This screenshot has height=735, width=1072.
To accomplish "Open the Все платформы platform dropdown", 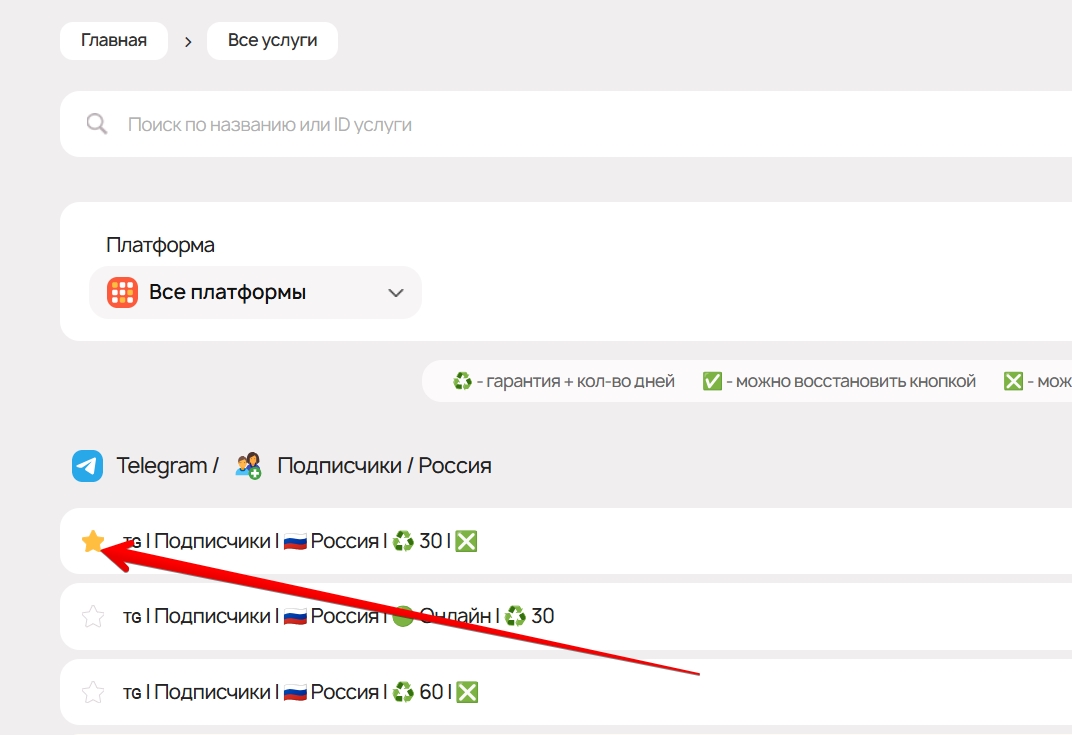I will pos(255,293).
